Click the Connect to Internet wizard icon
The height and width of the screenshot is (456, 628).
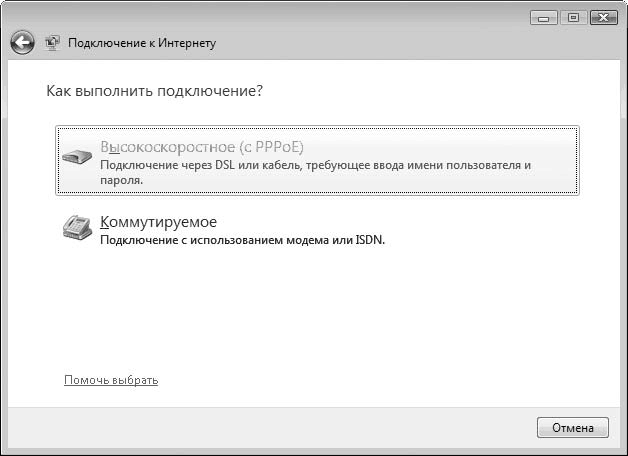(x=52, y=42)
